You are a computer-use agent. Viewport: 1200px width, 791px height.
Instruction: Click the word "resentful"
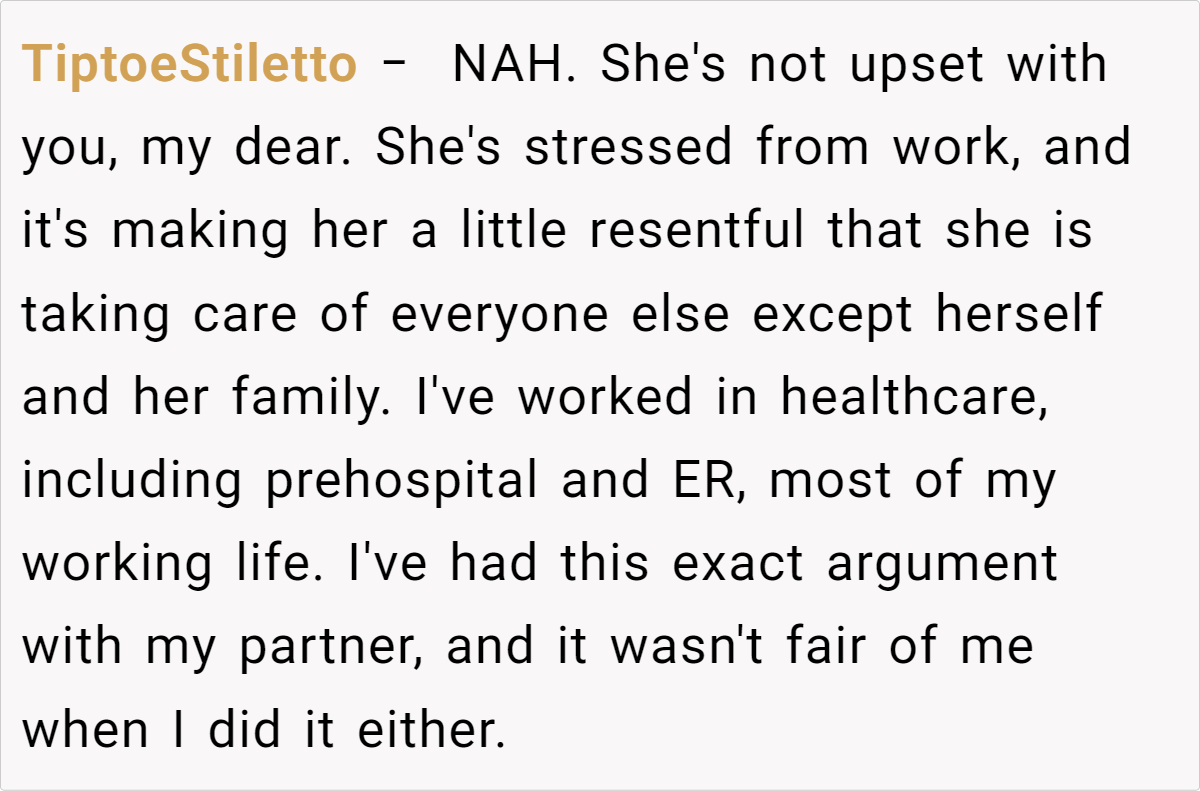point(696,231)
